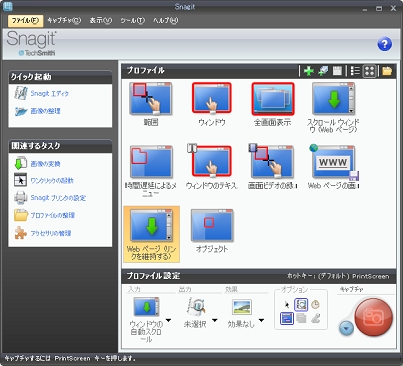Click the profile wizard wand icon
Viewport: 403px width, 366px height.
coord(323,71)
